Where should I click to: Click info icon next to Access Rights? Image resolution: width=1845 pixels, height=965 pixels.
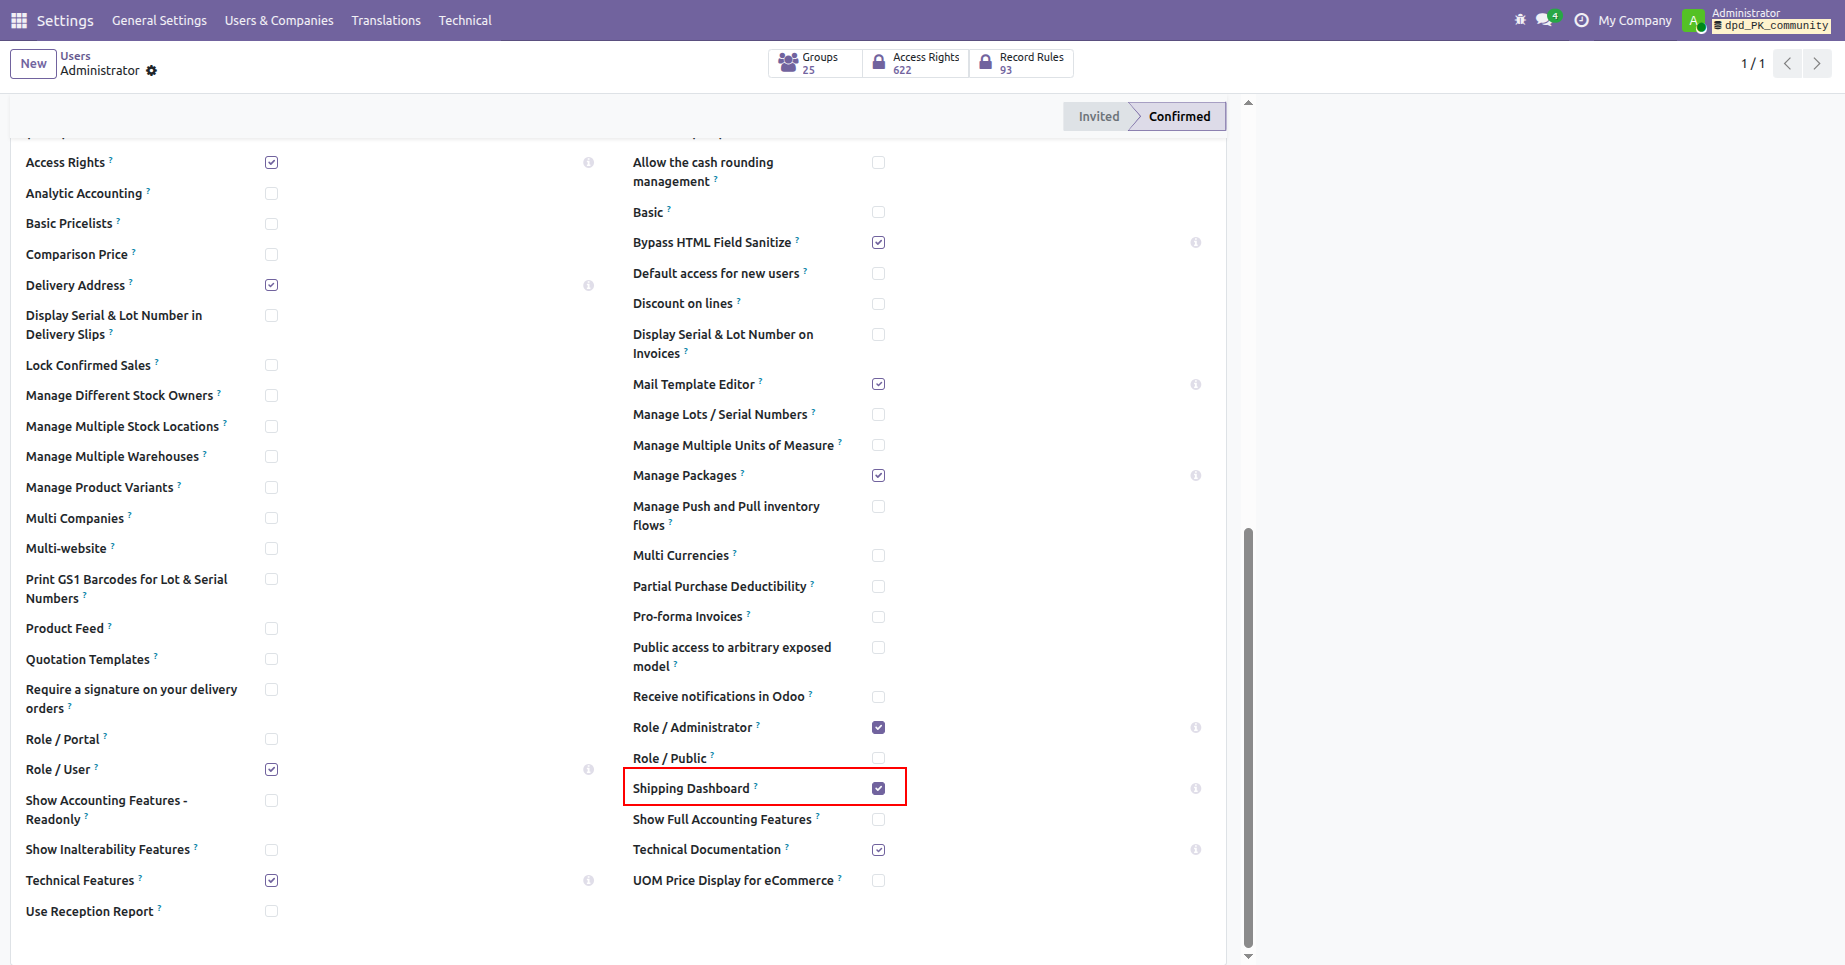pyautogui.click(x=588, y=163)
